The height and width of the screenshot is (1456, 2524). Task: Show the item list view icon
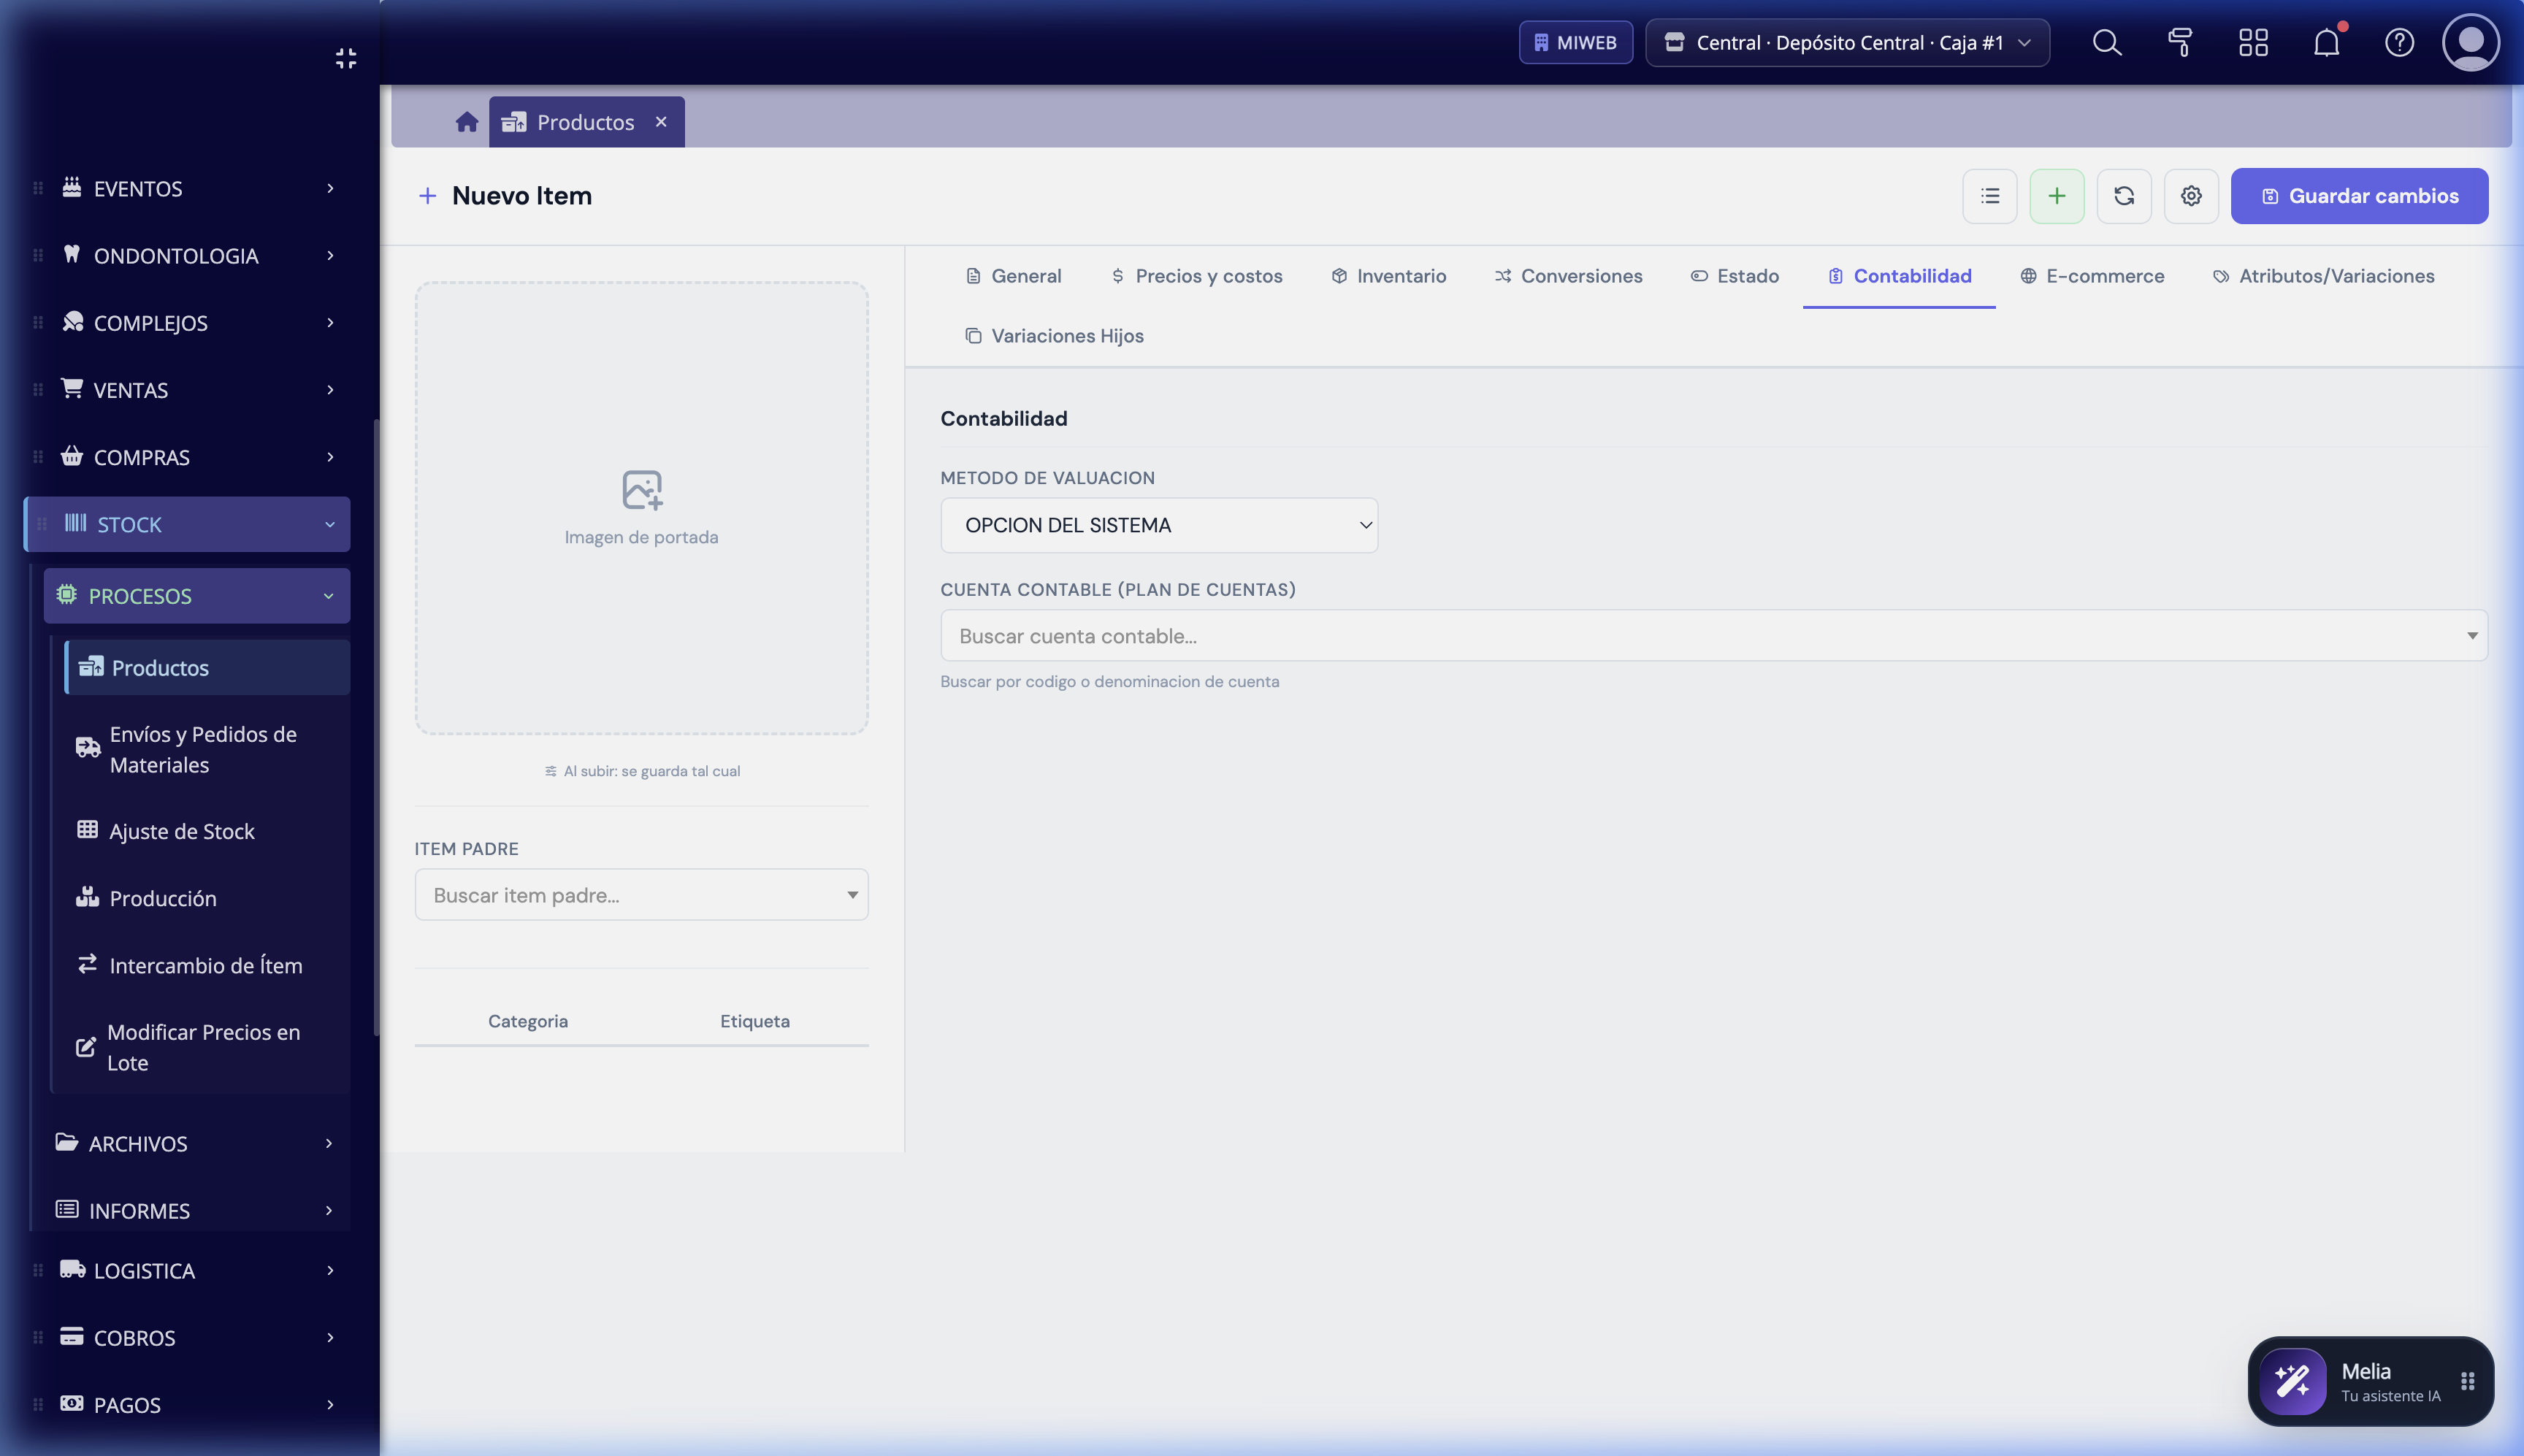[x=1990, y=196]
